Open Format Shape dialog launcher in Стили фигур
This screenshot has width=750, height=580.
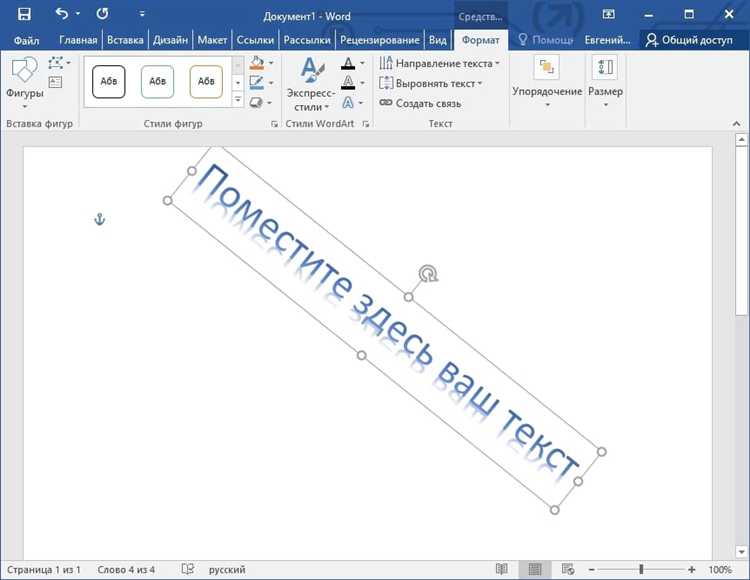[x=275, y=124]
